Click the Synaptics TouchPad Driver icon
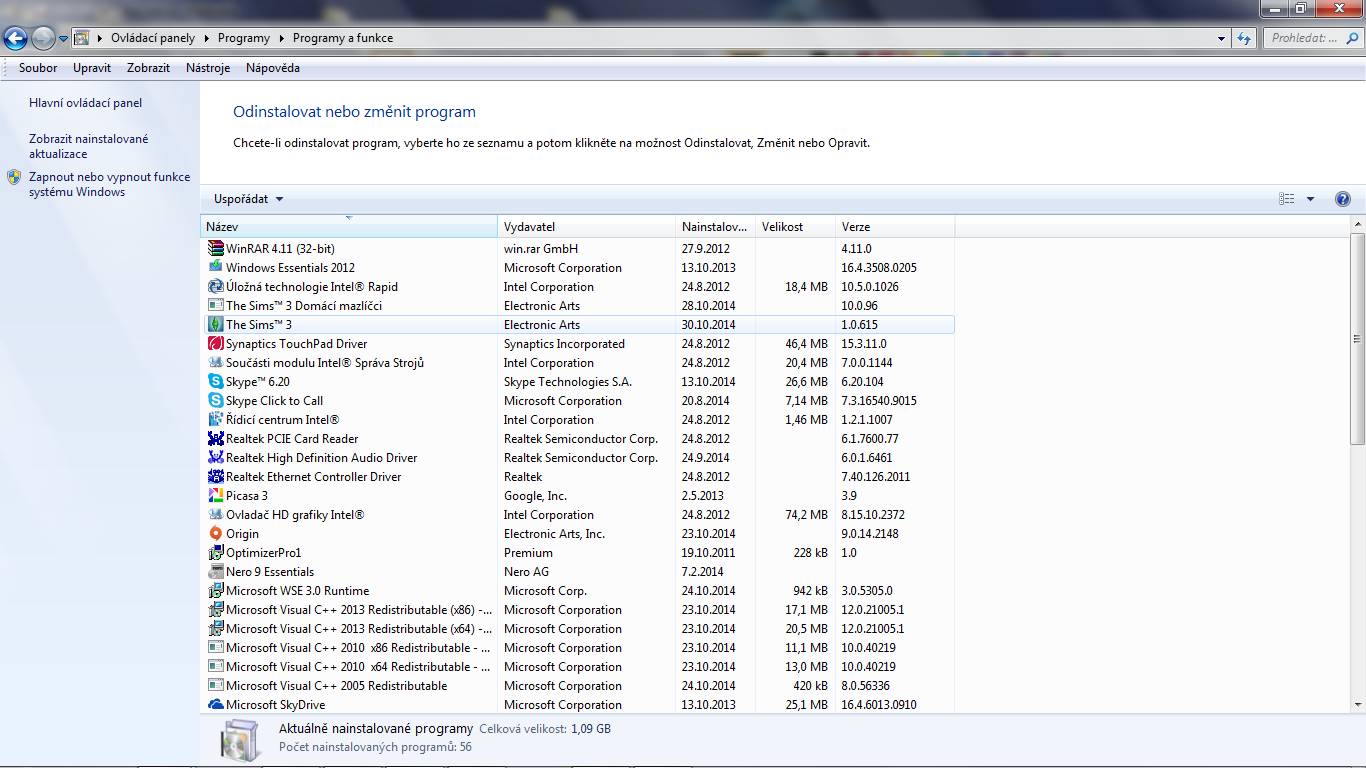Image resolution: width=1366 pixels, height=768 pixels. point(215,343)
